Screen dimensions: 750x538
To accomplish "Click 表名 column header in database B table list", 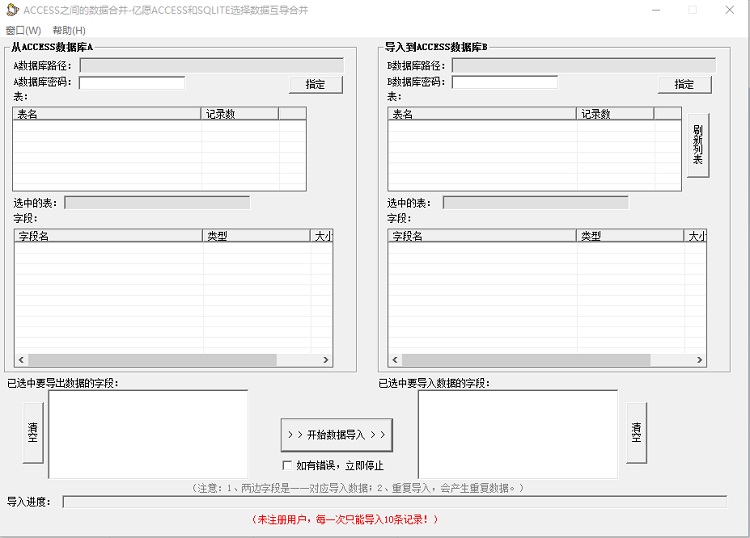I will click(x=482, y=114).
